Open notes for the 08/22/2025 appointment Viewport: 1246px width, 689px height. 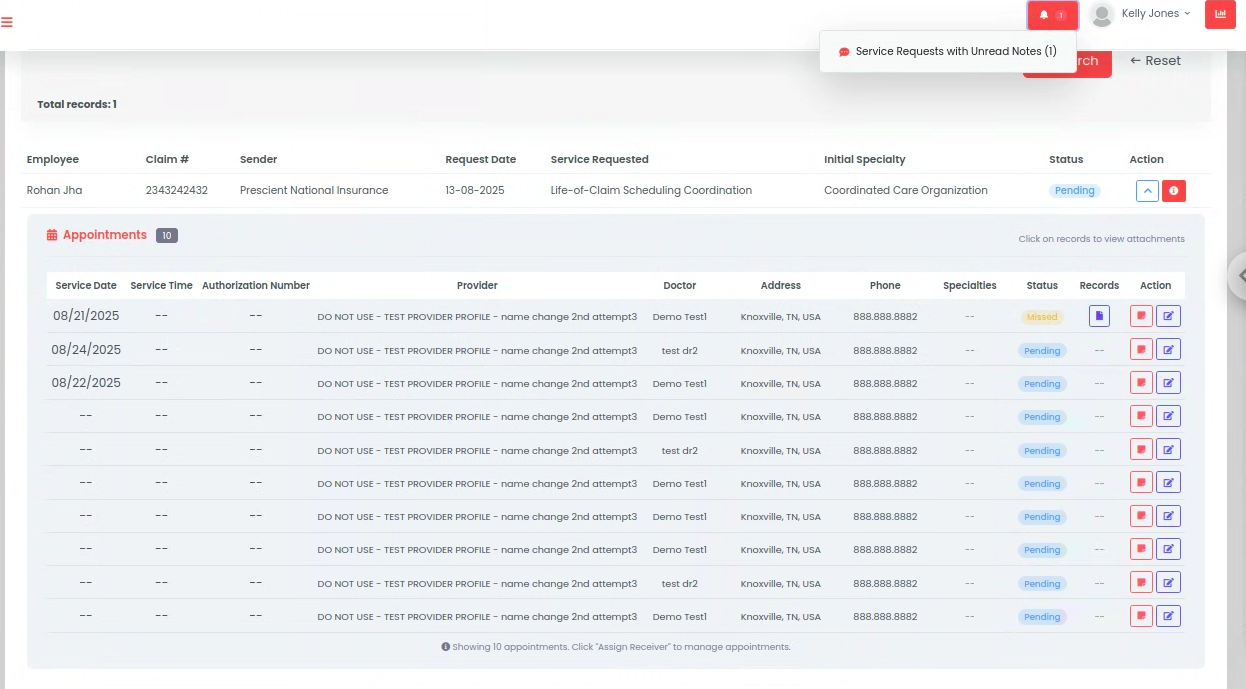coord(1141,383)
